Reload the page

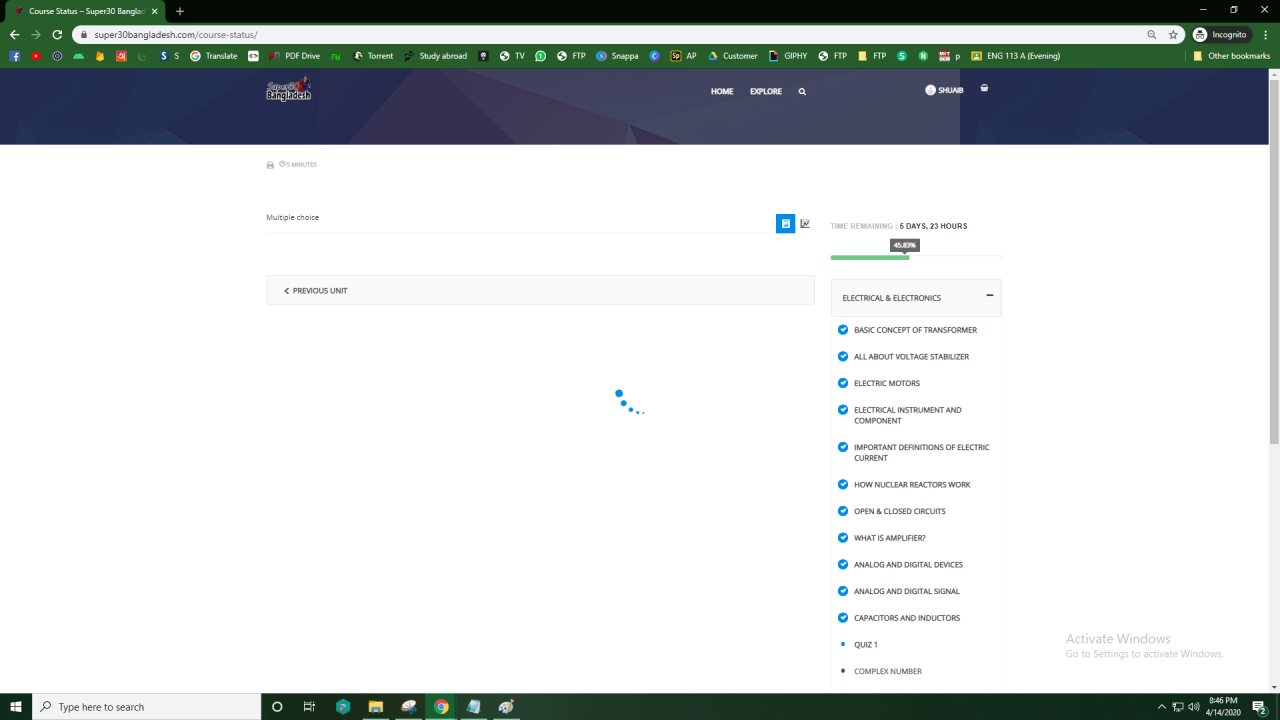(x=57, y=34)
